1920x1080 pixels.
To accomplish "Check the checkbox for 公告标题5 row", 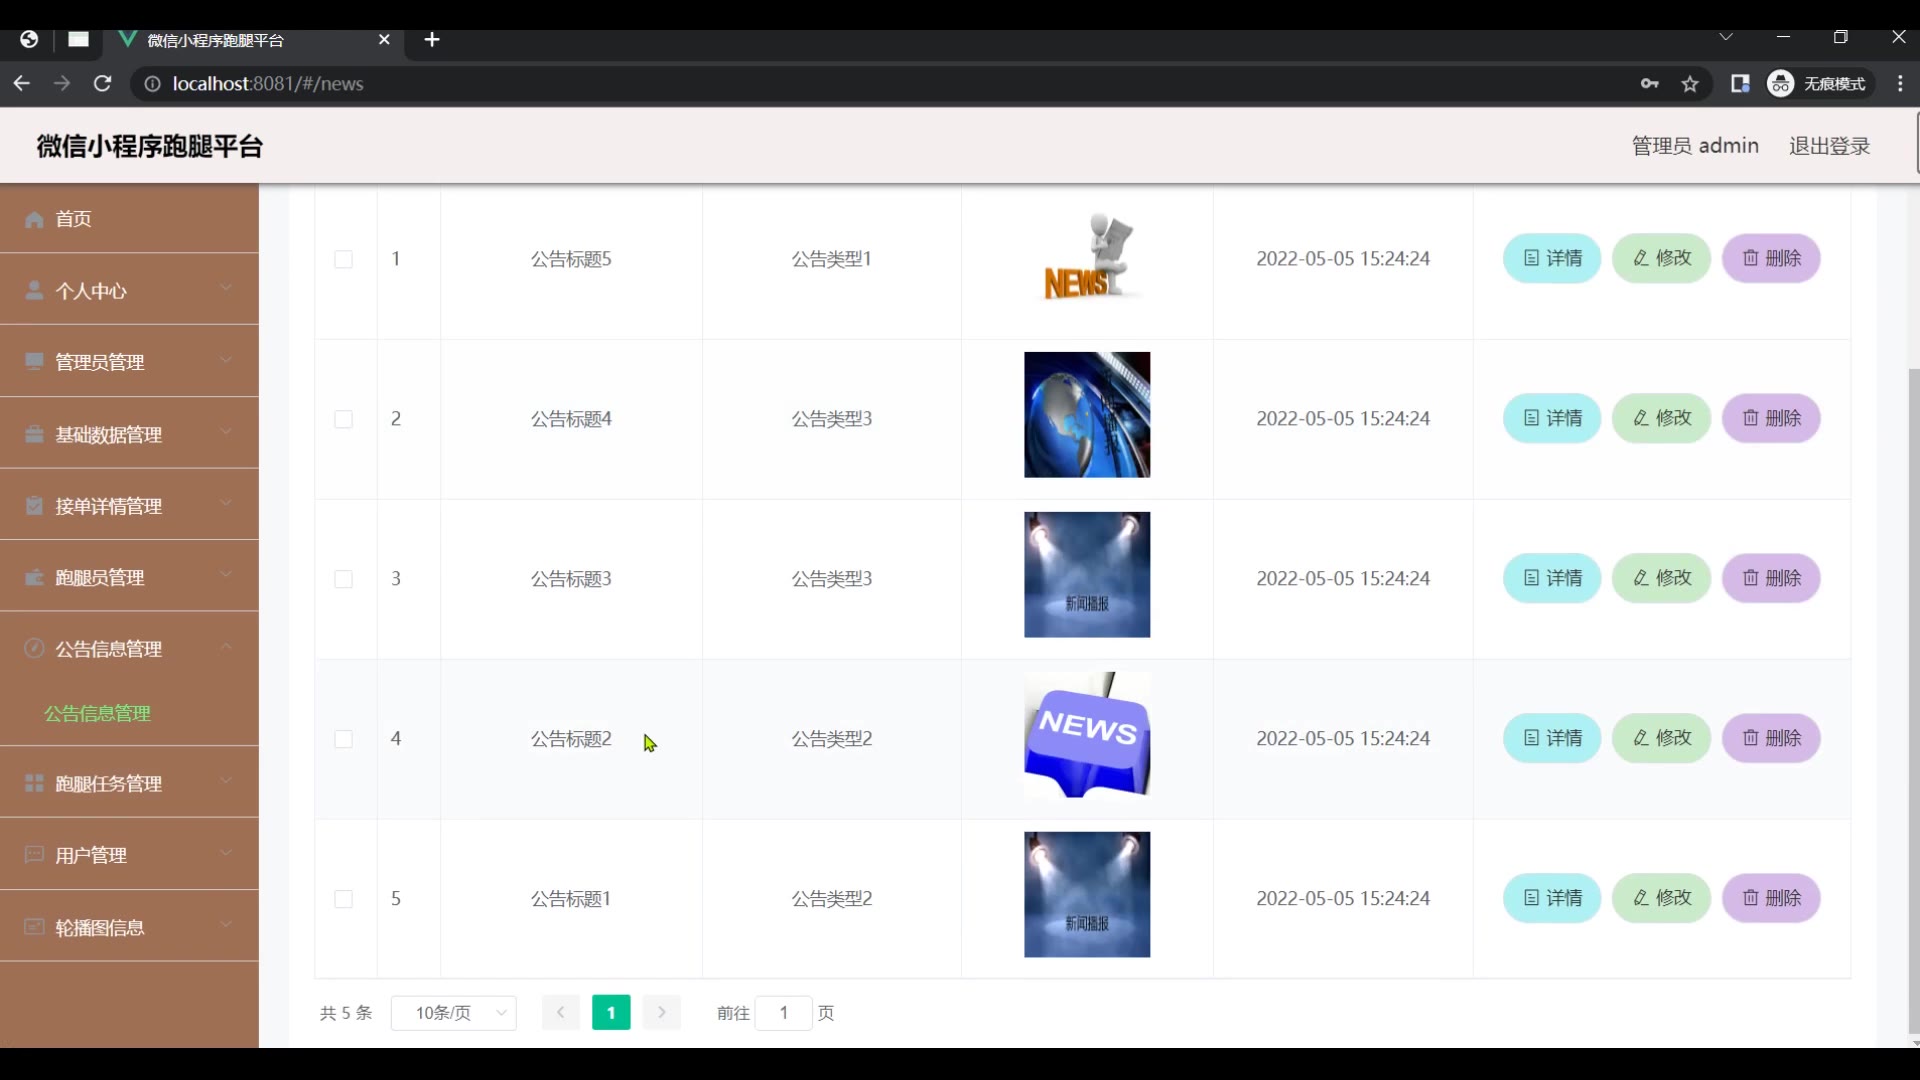I will [343, 259].
